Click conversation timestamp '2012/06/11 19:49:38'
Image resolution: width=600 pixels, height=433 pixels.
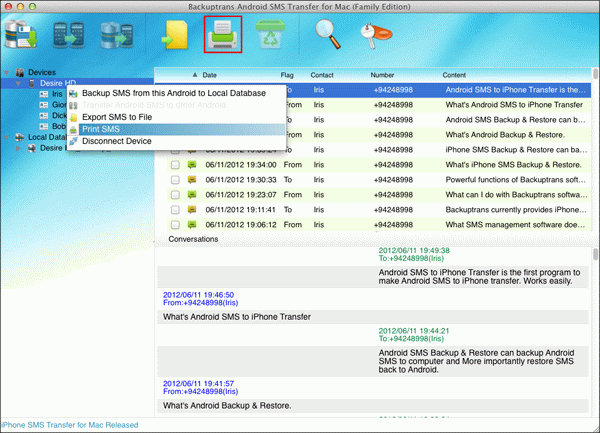pos(414,251)
